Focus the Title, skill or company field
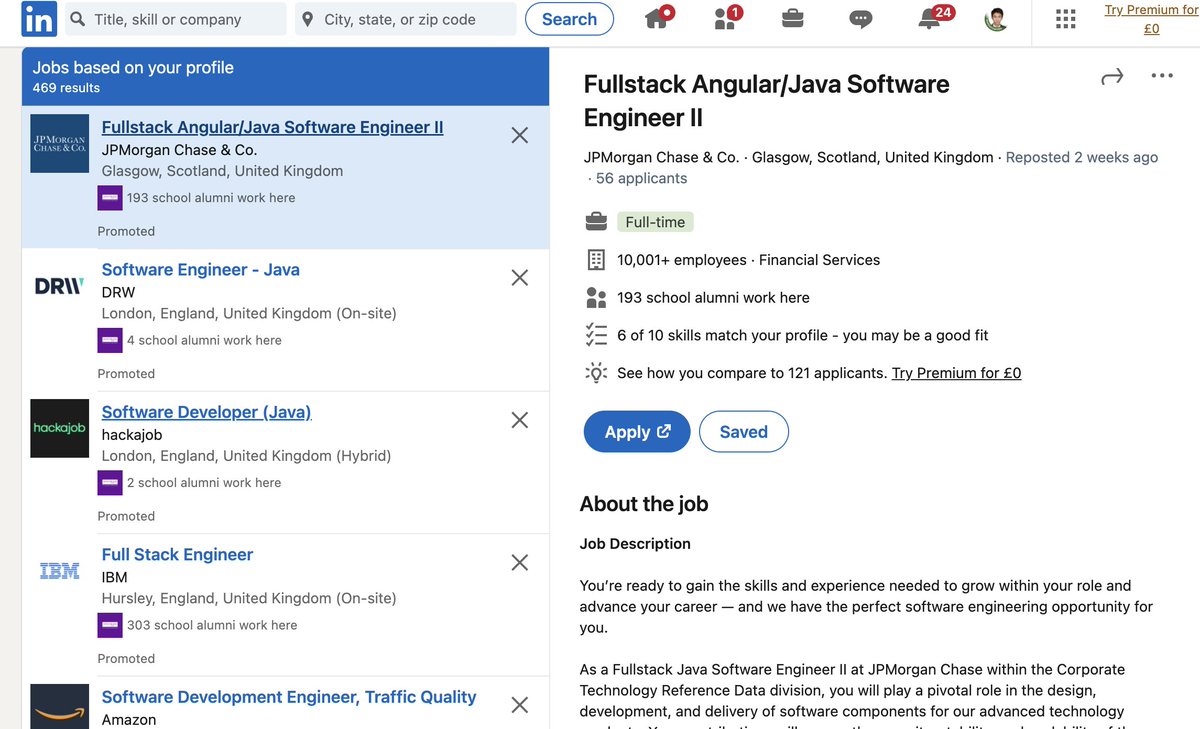Viewport: 1200px width, 729px height. (176, 19)
